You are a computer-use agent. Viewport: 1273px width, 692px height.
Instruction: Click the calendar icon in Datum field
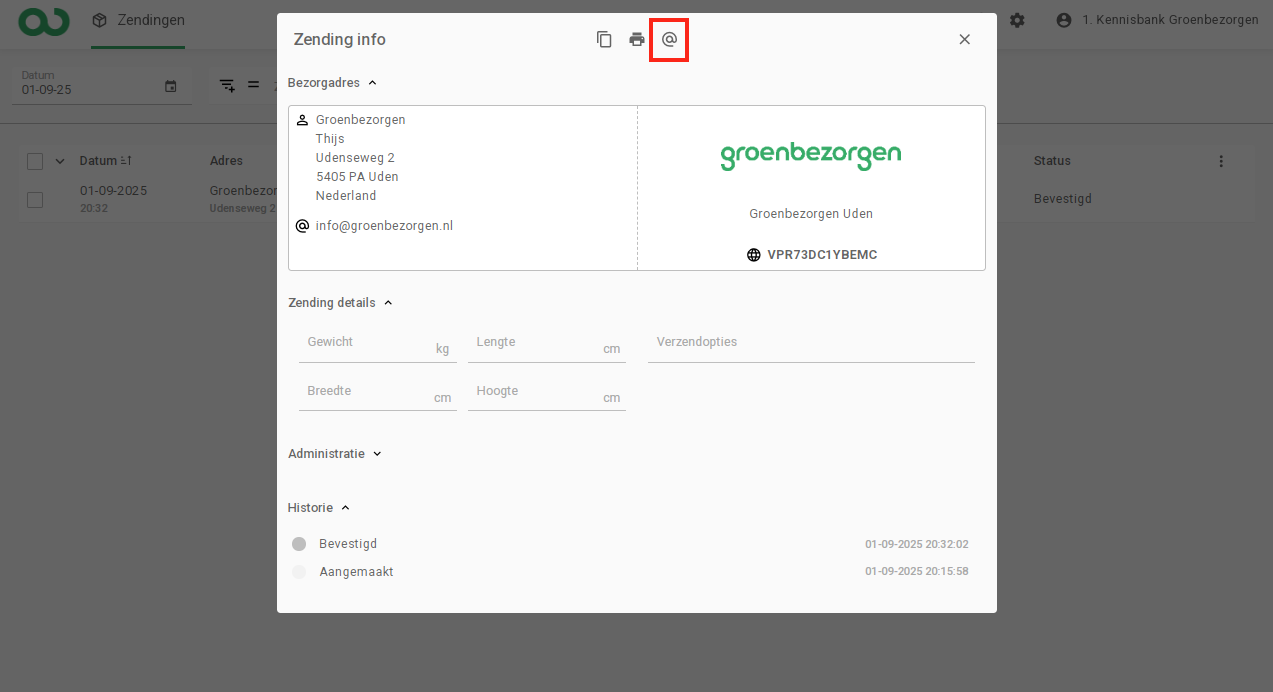tap(171, 87)
